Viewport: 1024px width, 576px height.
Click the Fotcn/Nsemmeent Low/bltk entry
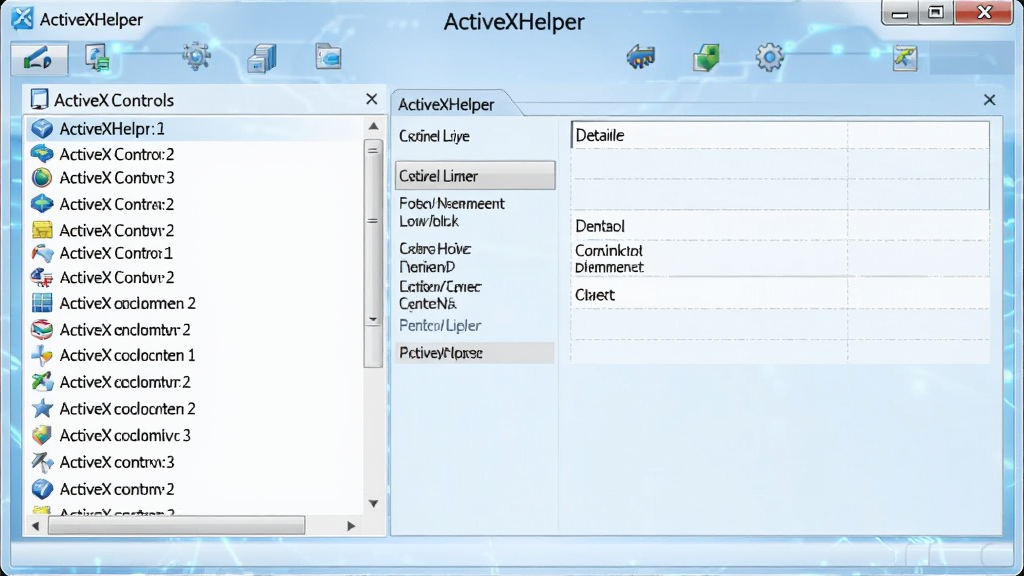click(451, 212)
